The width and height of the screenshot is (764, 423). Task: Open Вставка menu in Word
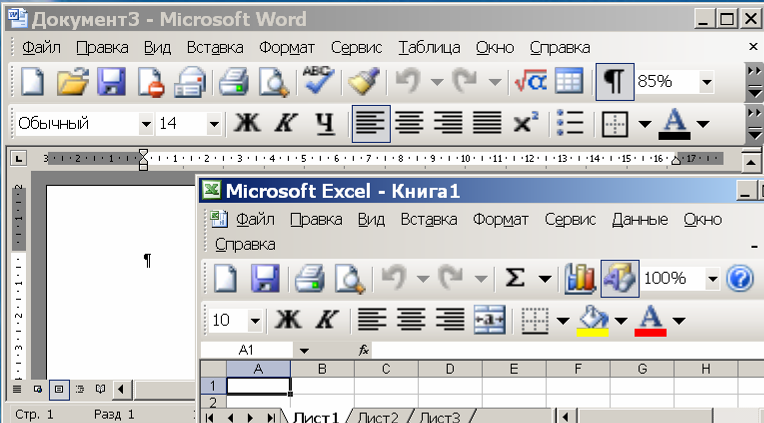215,48
